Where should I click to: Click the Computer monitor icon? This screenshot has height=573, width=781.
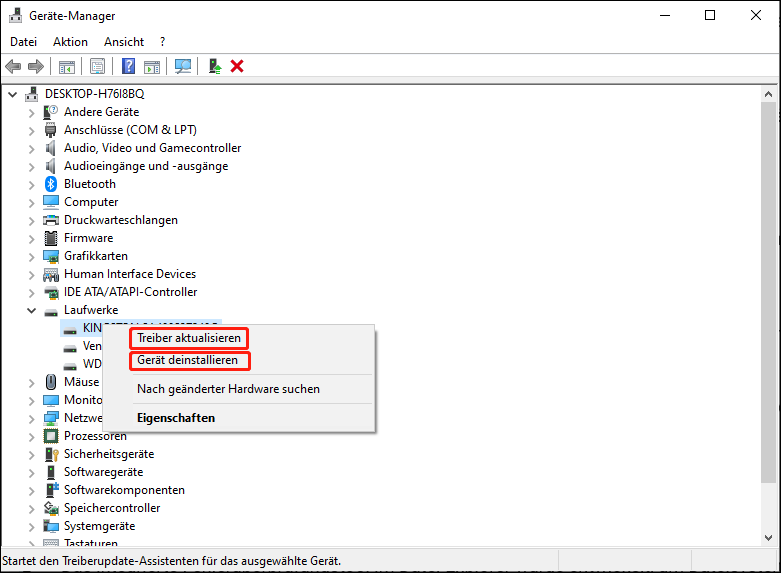pos(51,202)
